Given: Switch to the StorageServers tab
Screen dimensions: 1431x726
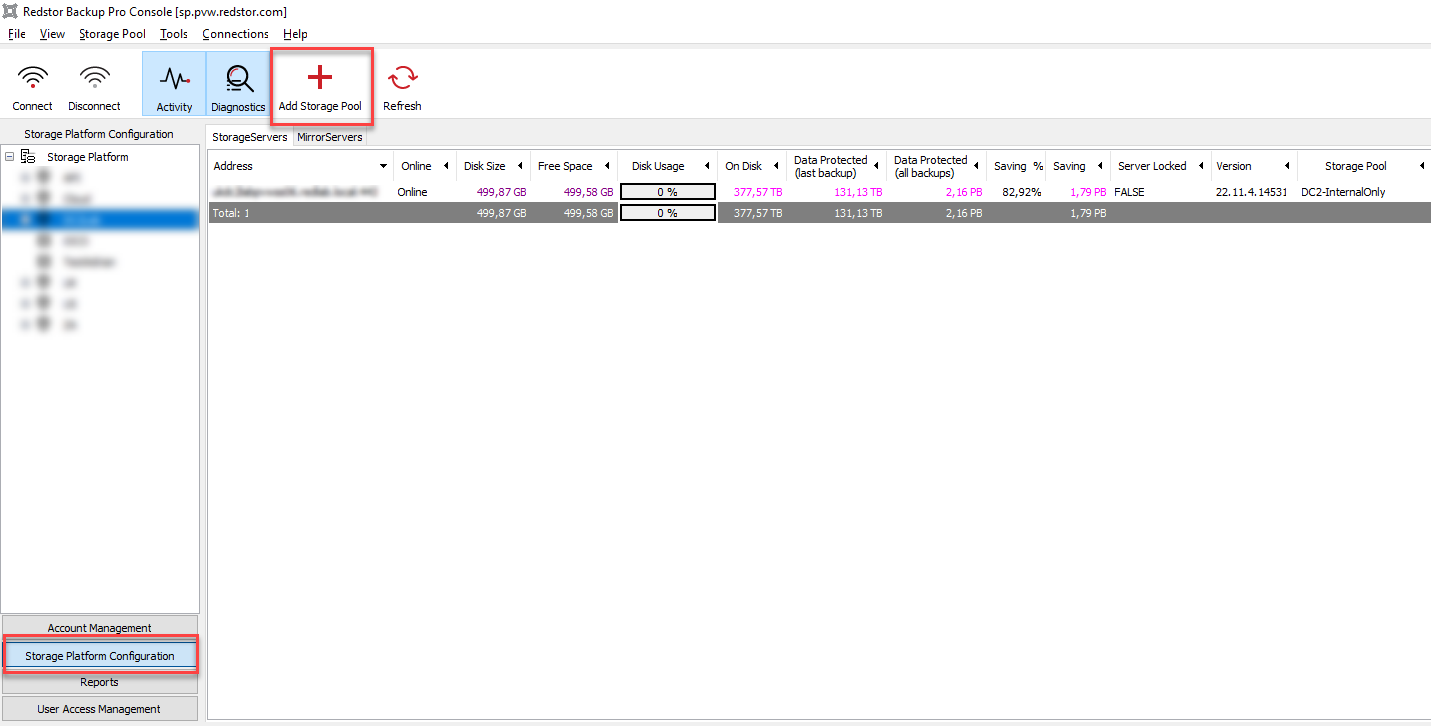Looking at the screenshot, I should pos(250,138).
